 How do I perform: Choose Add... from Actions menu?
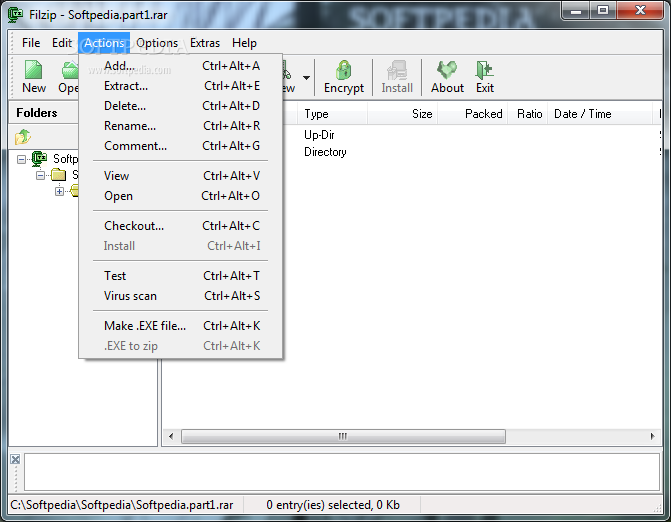click(181, 66)
